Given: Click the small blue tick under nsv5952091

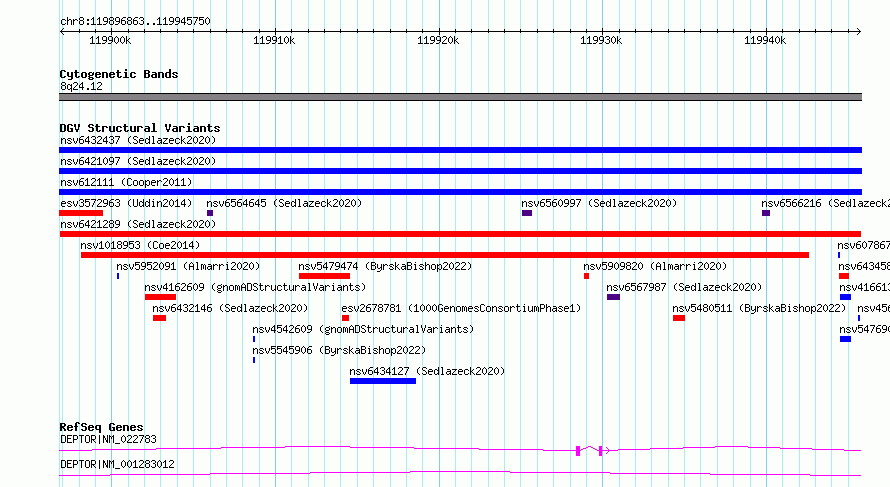Looking at the screenshot, I should click(x=118, y=276).
